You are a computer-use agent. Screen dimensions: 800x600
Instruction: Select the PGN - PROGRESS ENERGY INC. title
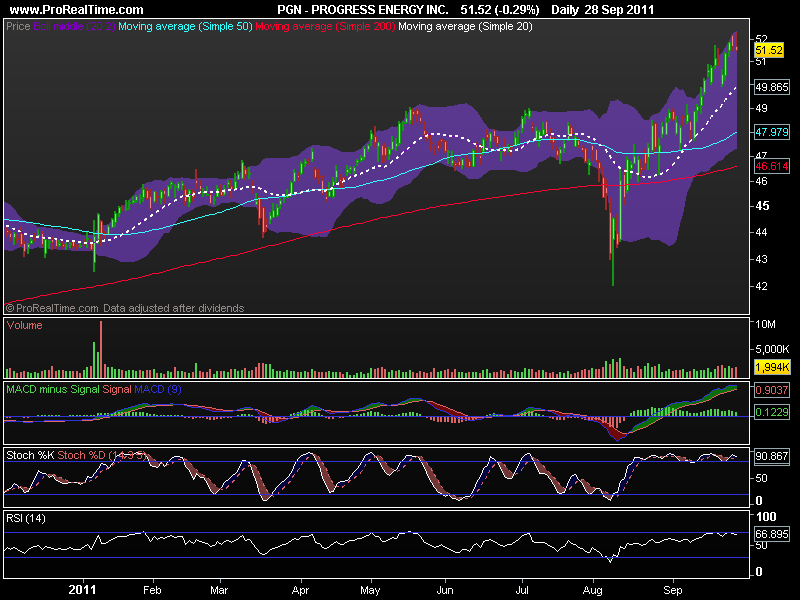(x=363, y=10)
